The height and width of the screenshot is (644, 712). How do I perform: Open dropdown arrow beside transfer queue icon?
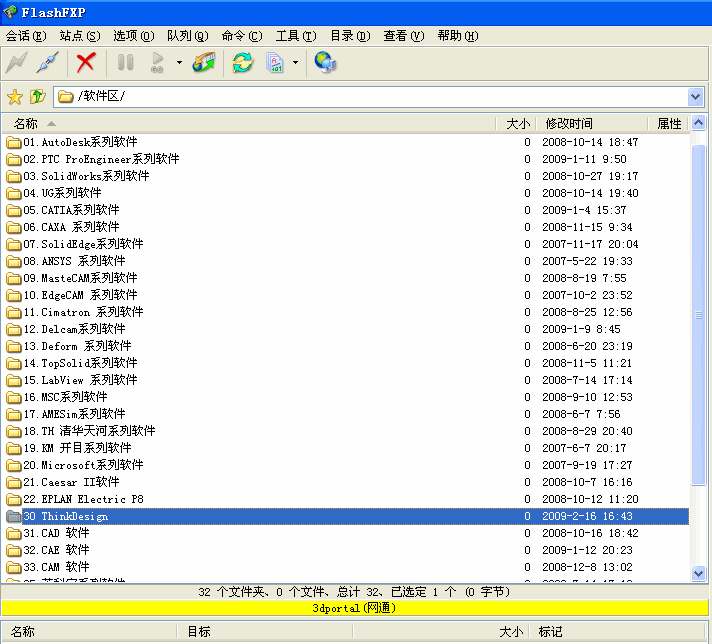(179, 62)
